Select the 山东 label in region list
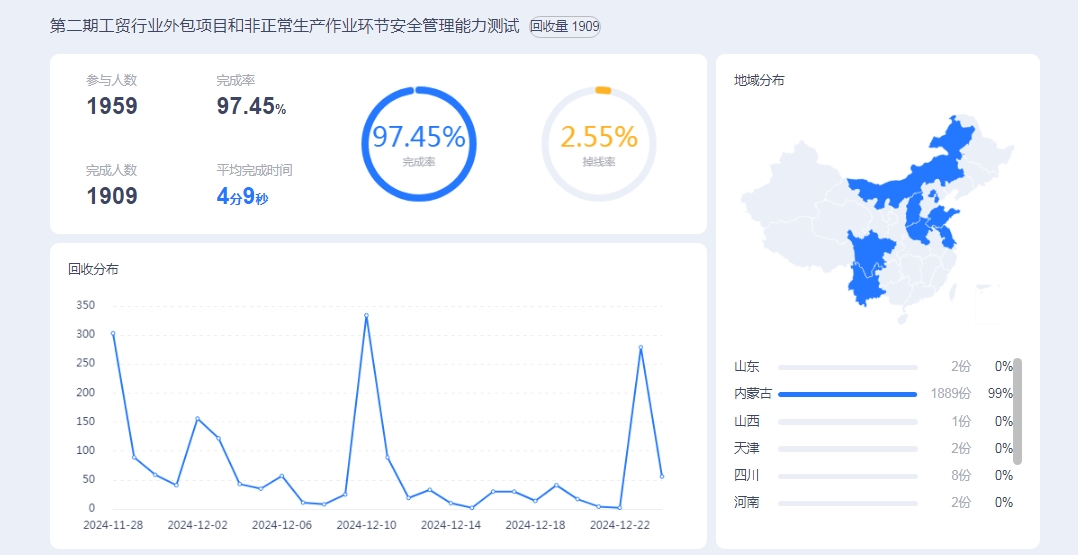 click(747, 367)
